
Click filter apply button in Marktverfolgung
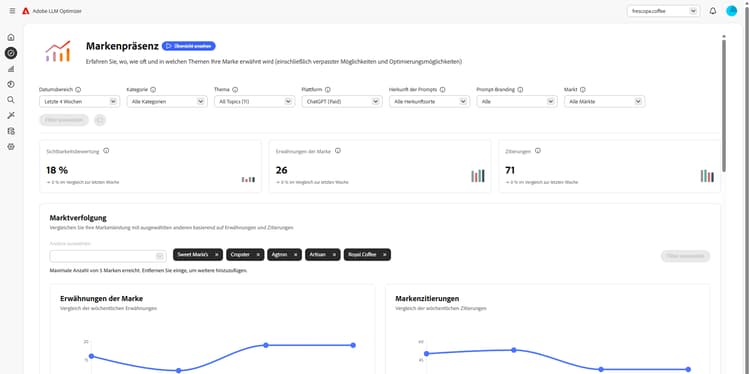point(685,256)
